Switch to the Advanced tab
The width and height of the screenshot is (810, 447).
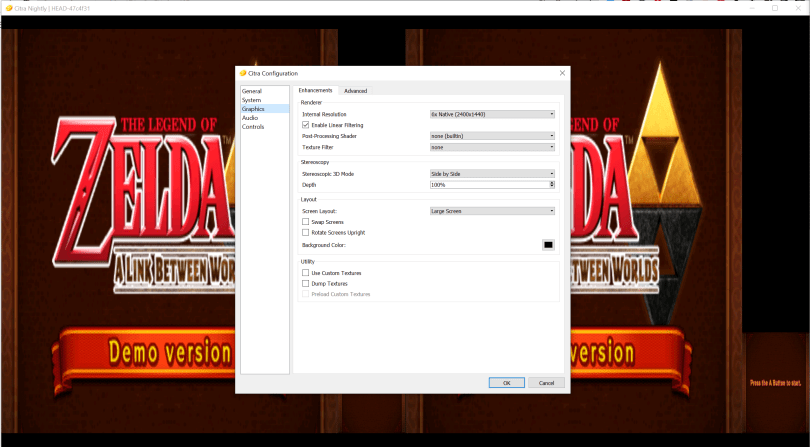pos(355,91)
